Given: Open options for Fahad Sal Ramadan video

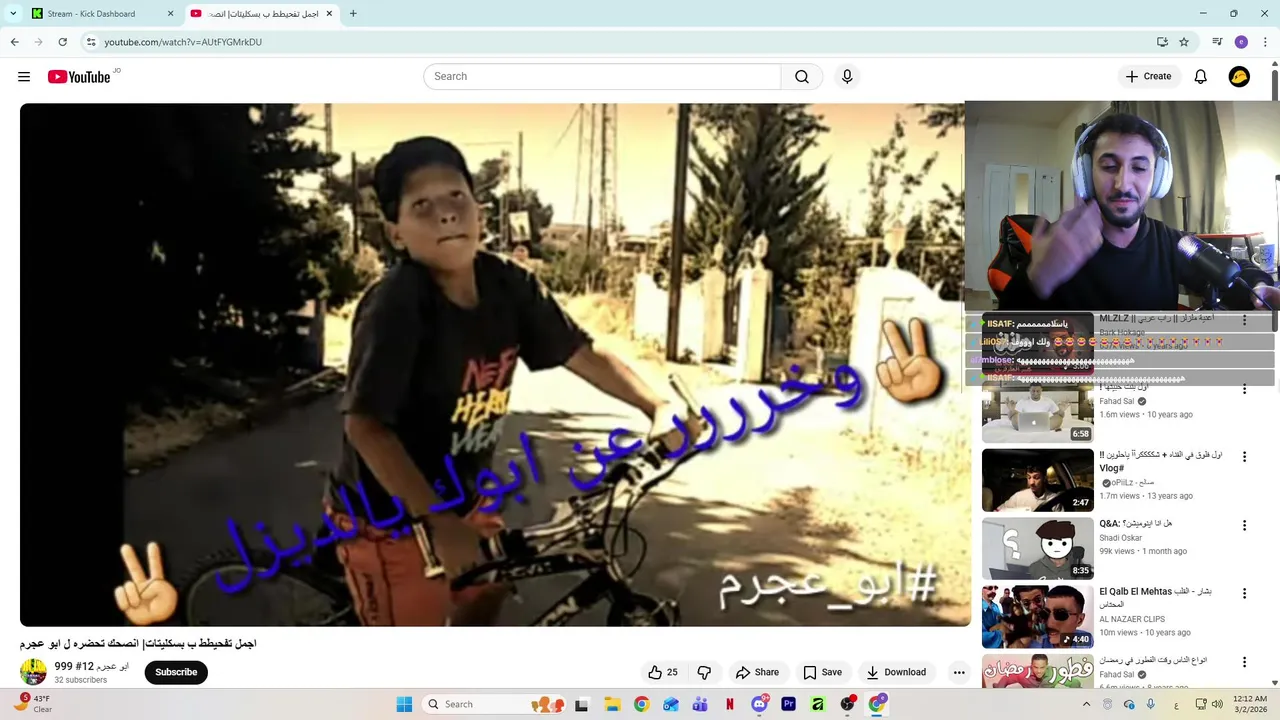Looking at the screenshot, I should point(1244,662).
